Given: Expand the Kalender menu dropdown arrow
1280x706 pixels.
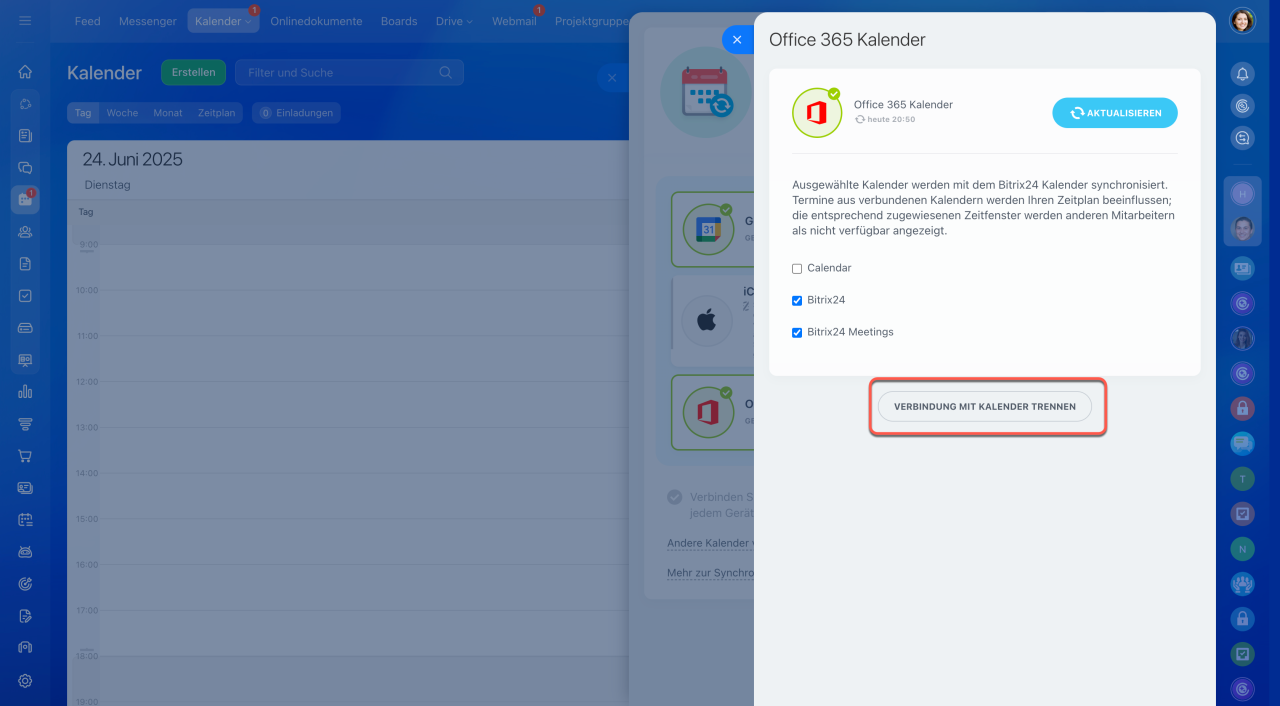Looking at the screenshot, I should [248, 22].
